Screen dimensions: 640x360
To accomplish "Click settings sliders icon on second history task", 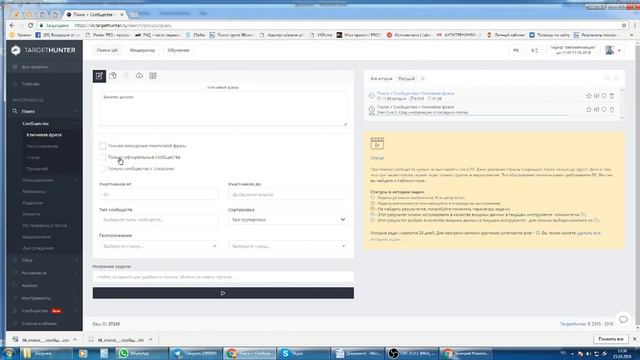I will [x=596, y=109].
